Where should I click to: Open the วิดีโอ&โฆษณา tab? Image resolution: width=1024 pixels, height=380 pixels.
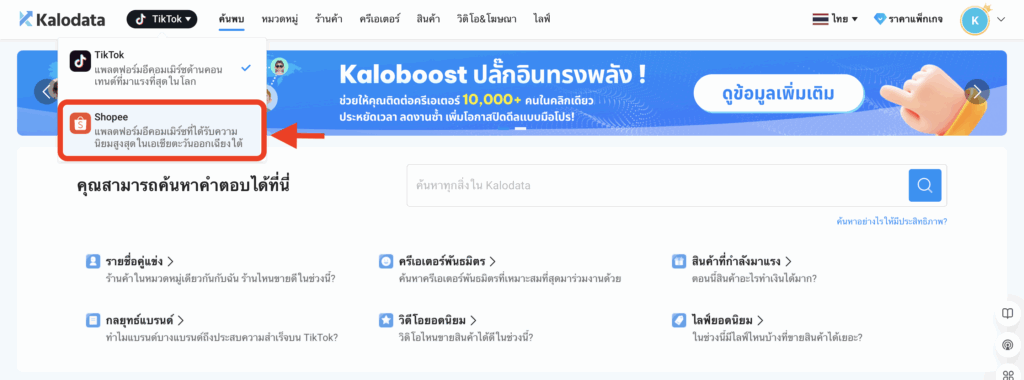[486, 19]
